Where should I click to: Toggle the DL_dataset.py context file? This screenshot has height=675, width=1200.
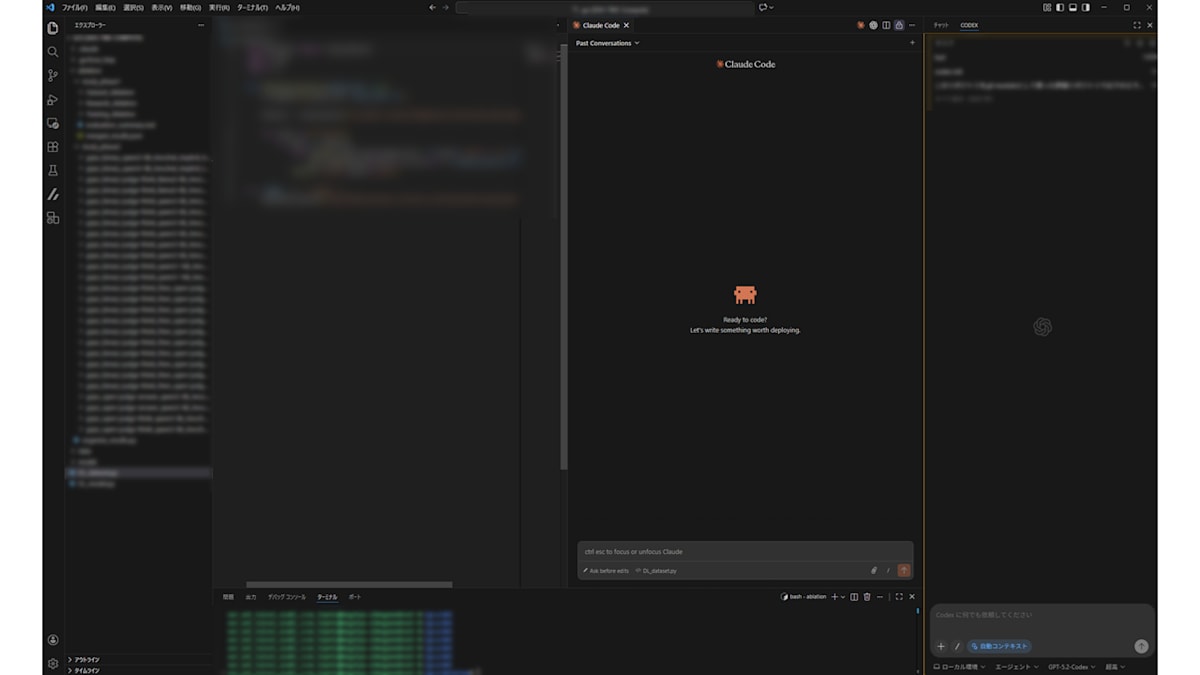[656, 571]
